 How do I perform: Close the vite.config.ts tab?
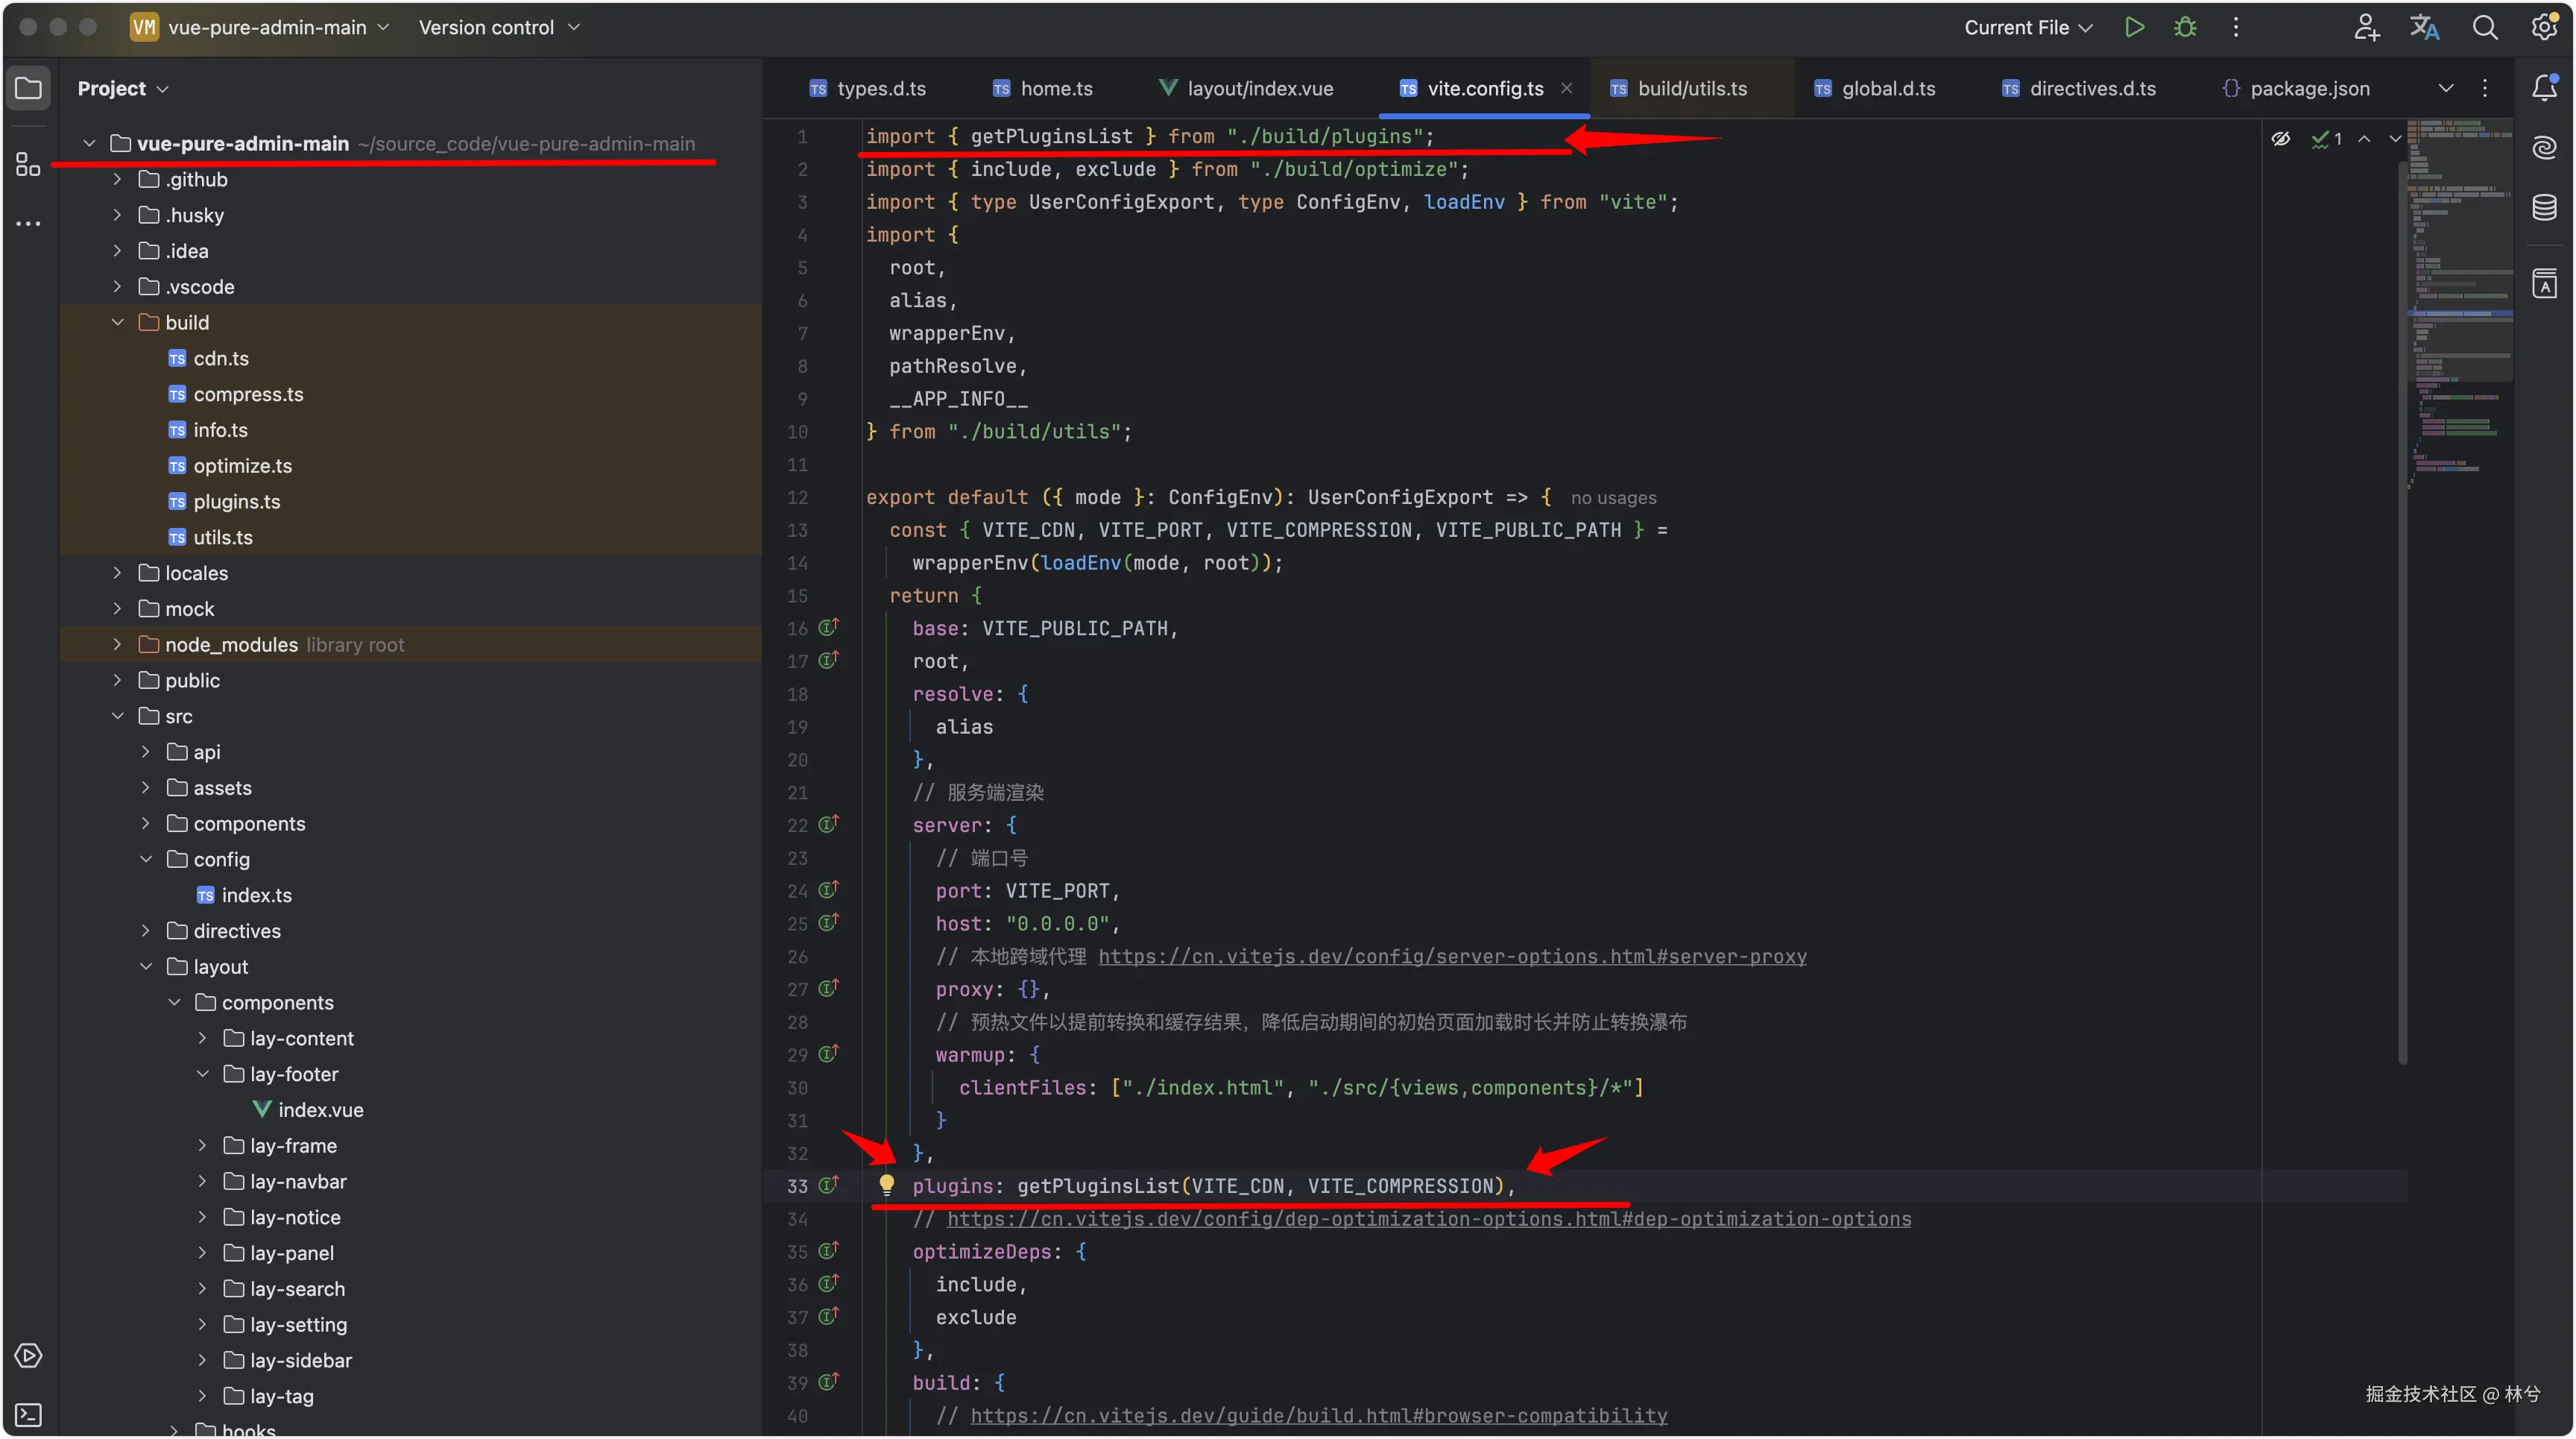1567,88
